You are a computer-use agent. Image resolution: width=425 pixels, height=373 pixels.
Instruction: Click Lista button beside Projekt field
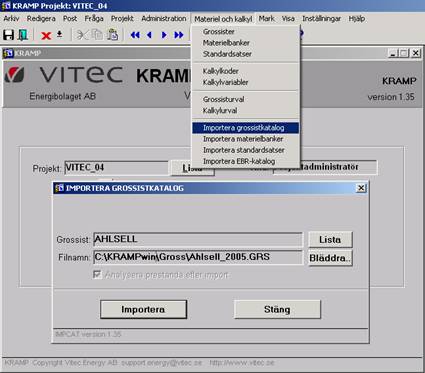point(192,168)
